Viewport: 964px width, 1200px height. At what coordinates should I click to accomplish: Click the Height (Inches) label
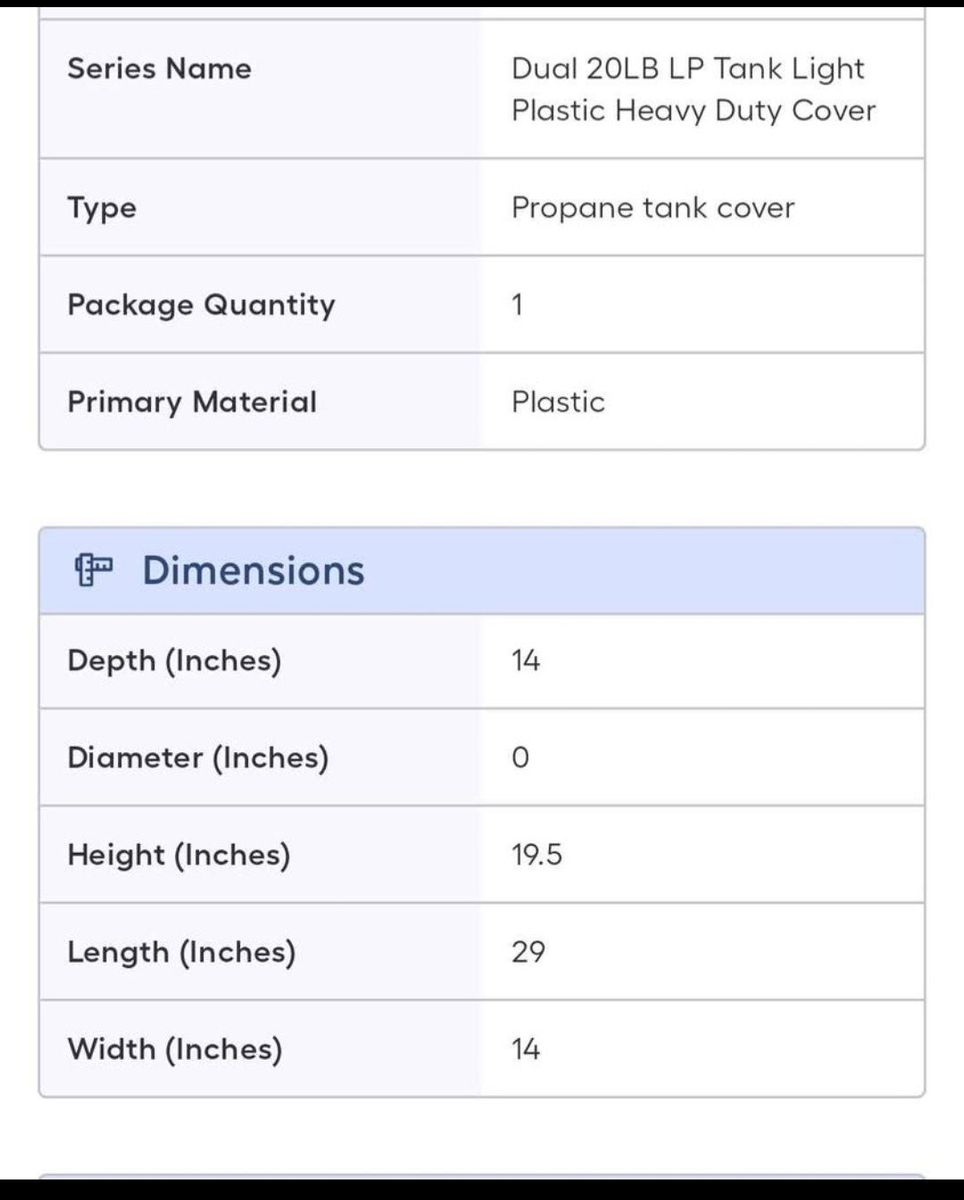click(179, 855)
